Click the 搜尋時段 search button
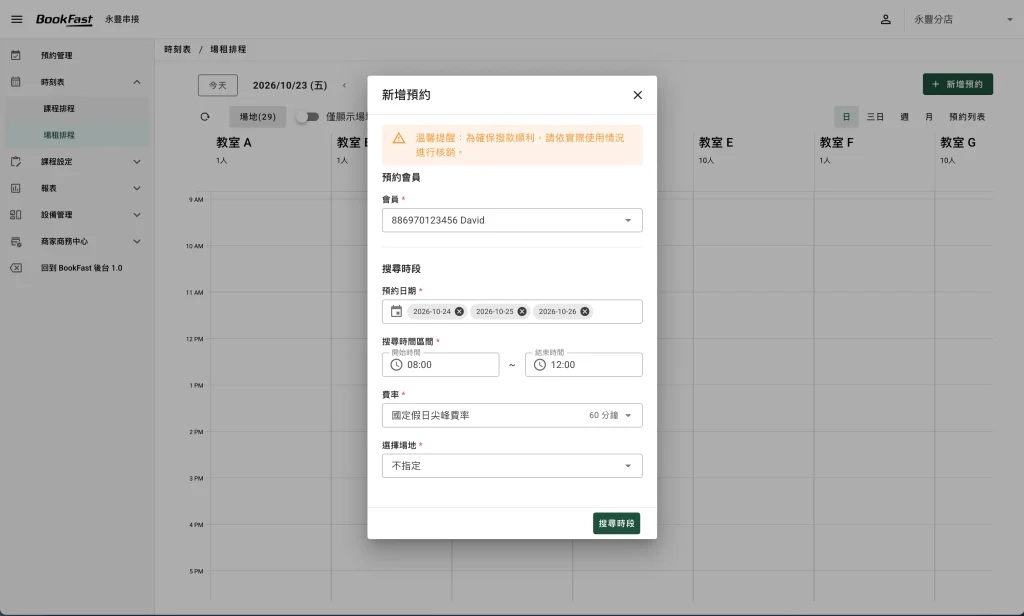 616,523
